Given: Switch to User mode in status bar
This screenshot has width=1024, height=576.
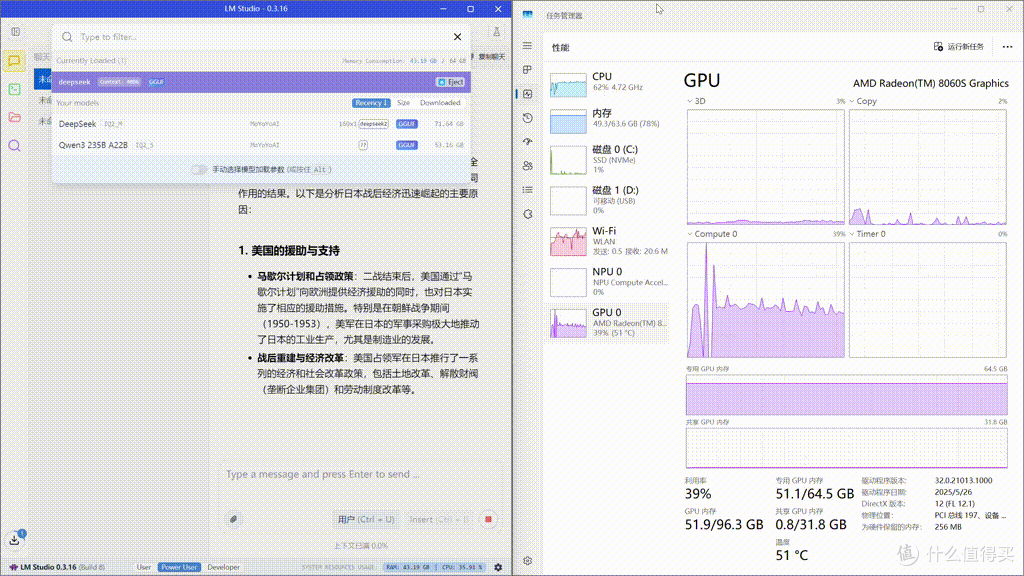Looking at the screenshot, I should tap(144, 567).
